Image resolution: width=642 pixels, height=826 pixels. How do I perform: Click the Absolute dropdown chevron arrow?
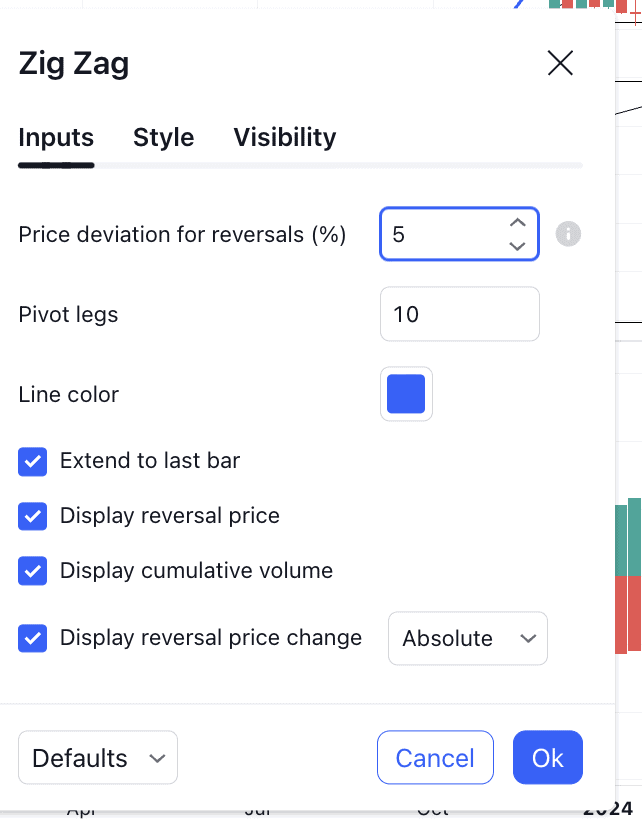pos(528,638)
